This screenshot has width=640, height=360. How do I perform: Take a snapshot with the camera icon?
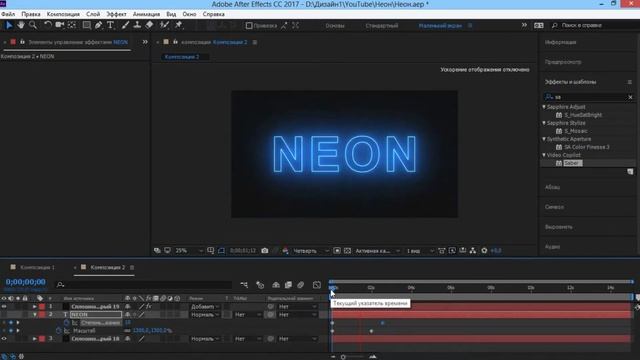(x=264, y=251)
